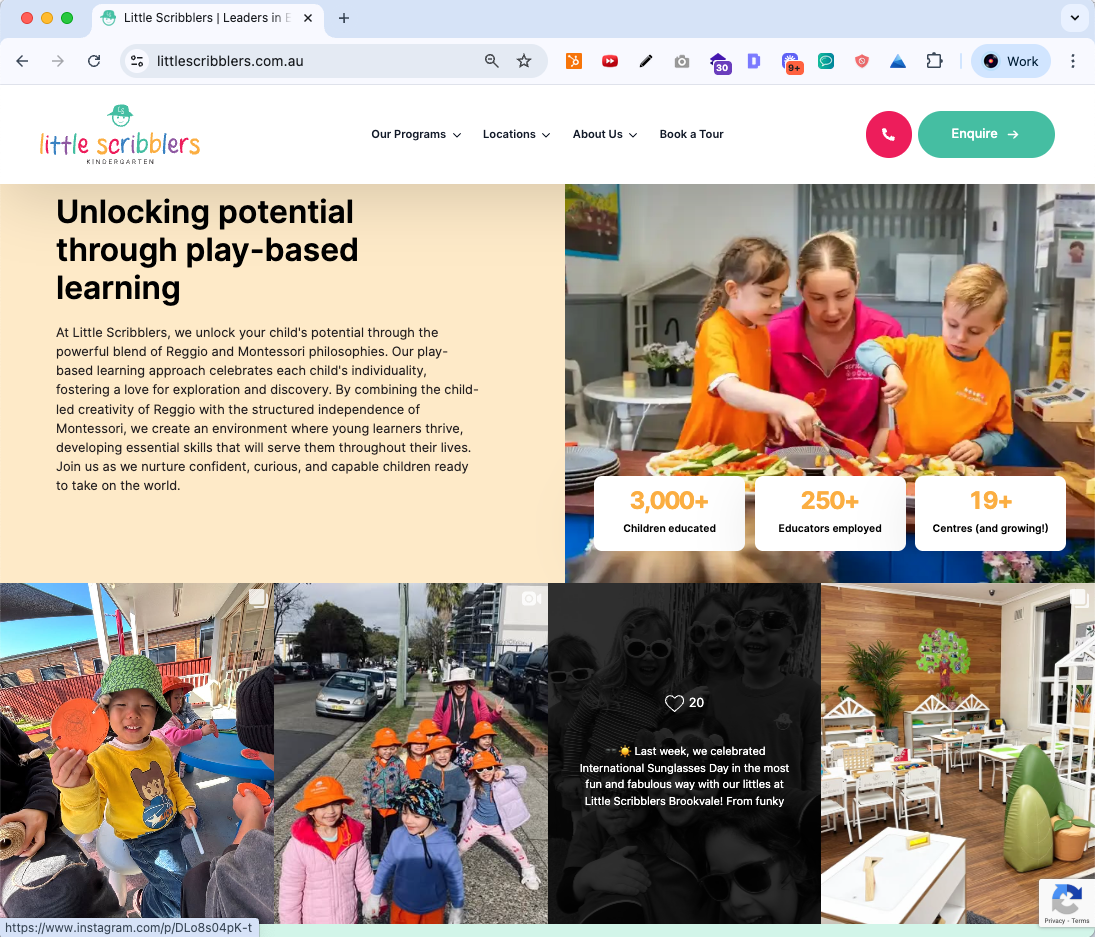
Task: Click the pink phone call button
Action: (889, 134)
